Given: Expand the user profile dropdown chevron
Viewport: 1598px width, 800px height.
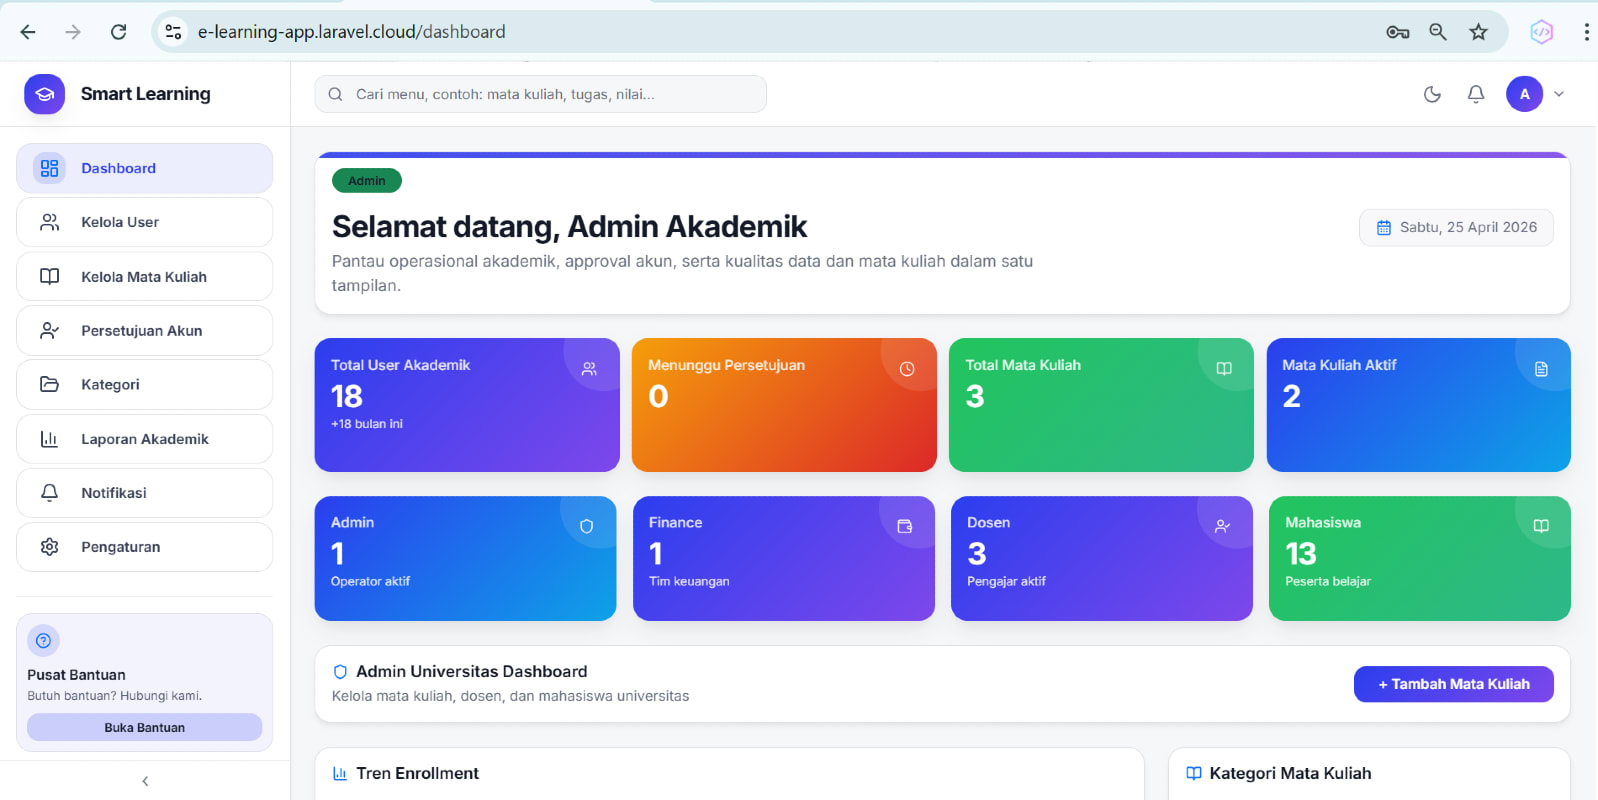Looking at the screenshot, I should [x=1559, y=94].
